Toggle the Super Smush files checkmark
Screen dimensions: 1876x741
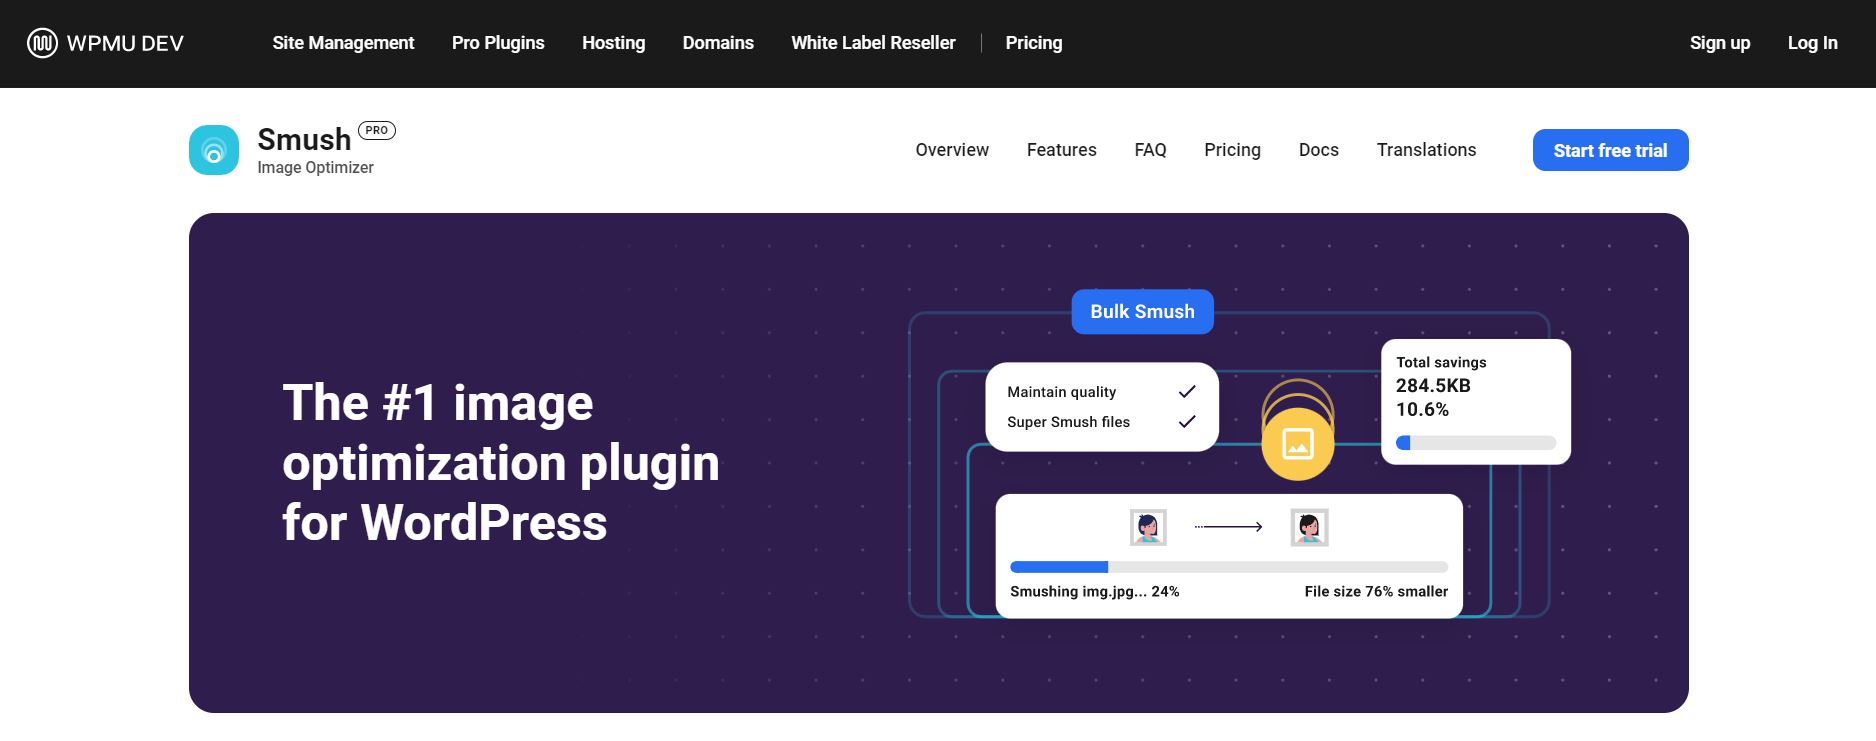click(1187, 421)
